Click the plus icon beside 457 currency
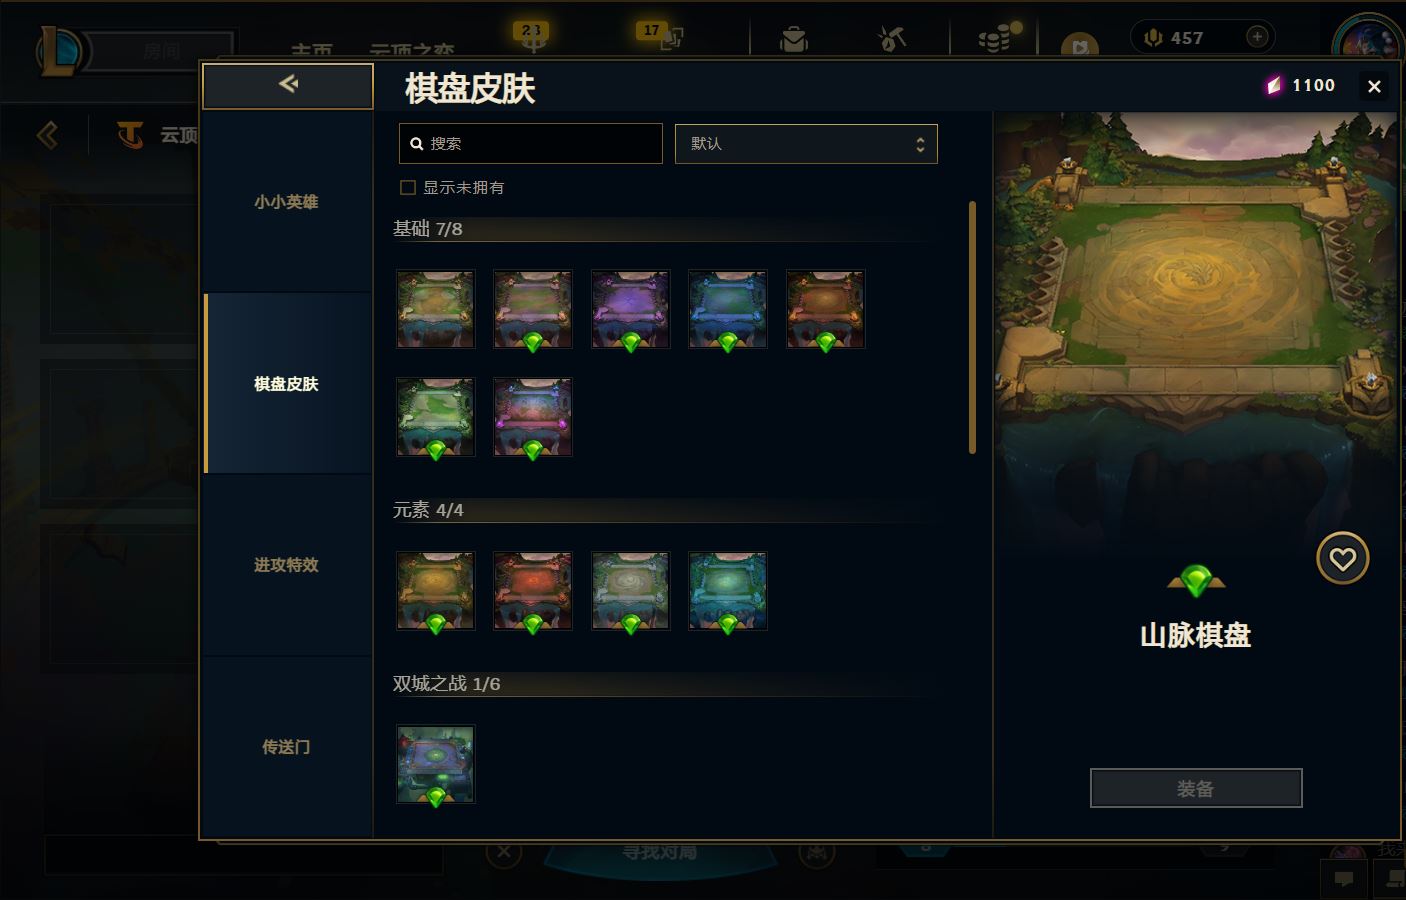The image size is (1406, 900). coord(1257,37)
